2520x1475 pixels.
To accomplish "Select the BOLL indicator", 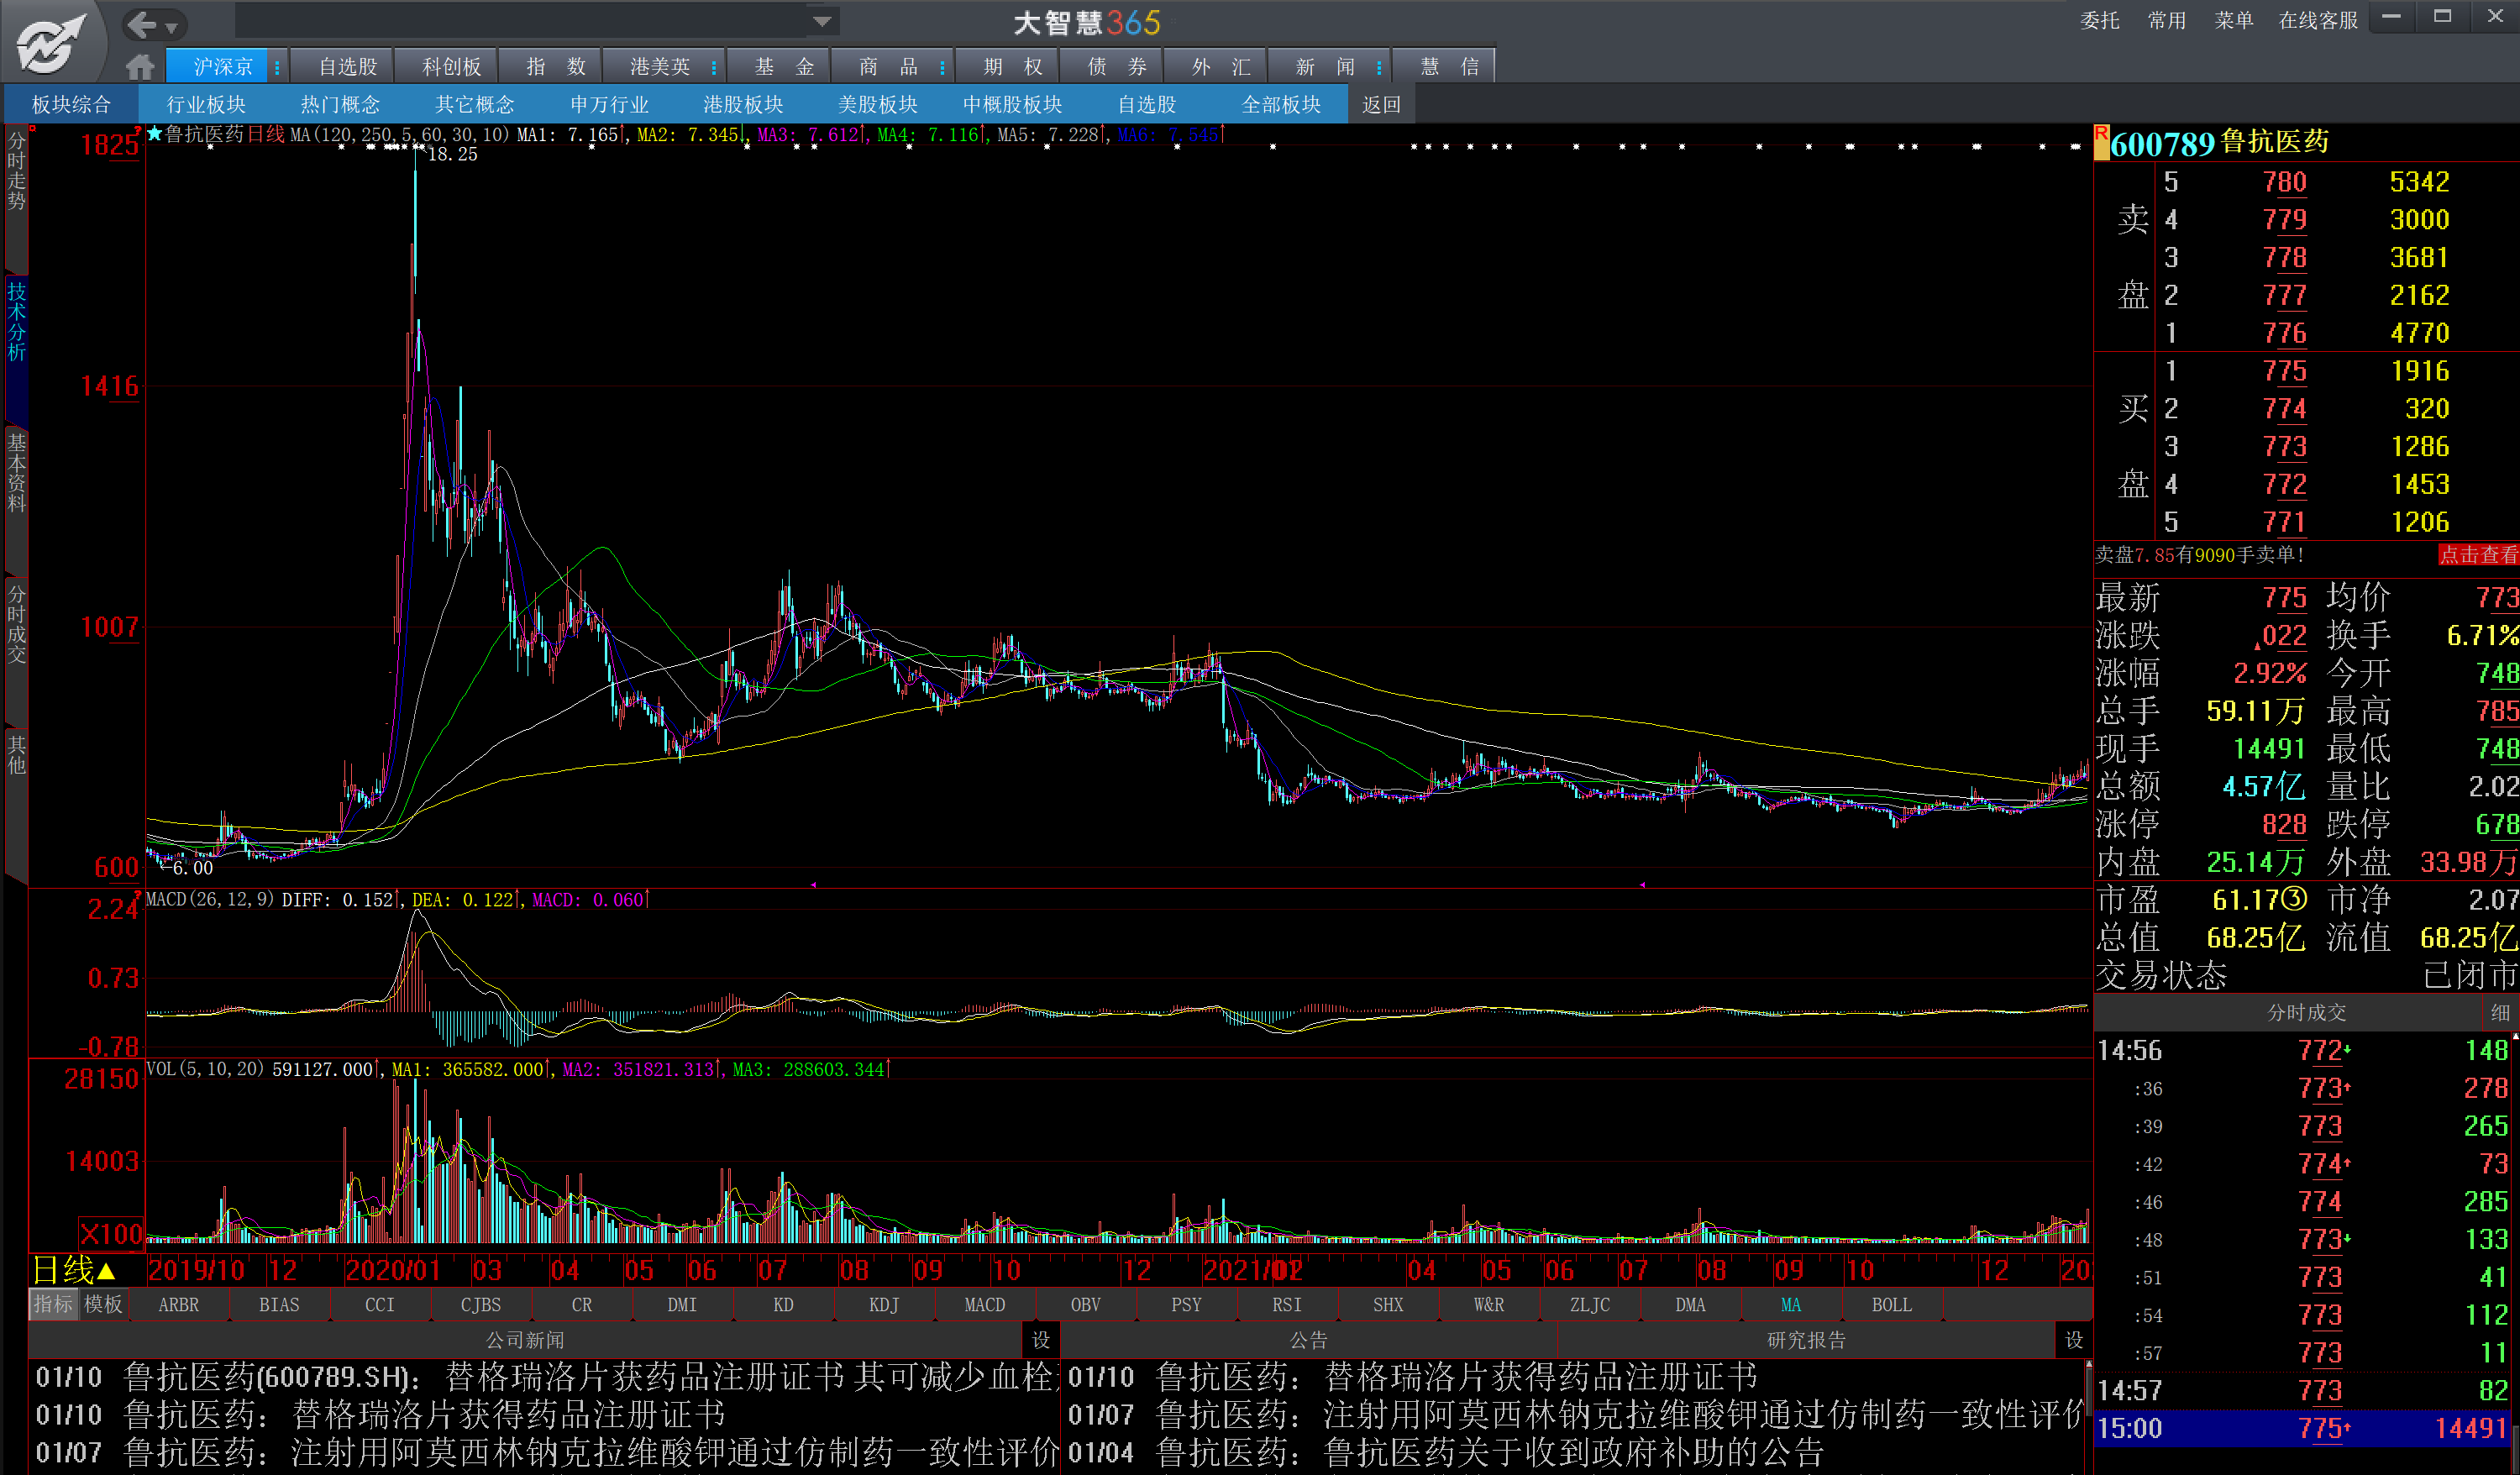I will [1892, 1304].
